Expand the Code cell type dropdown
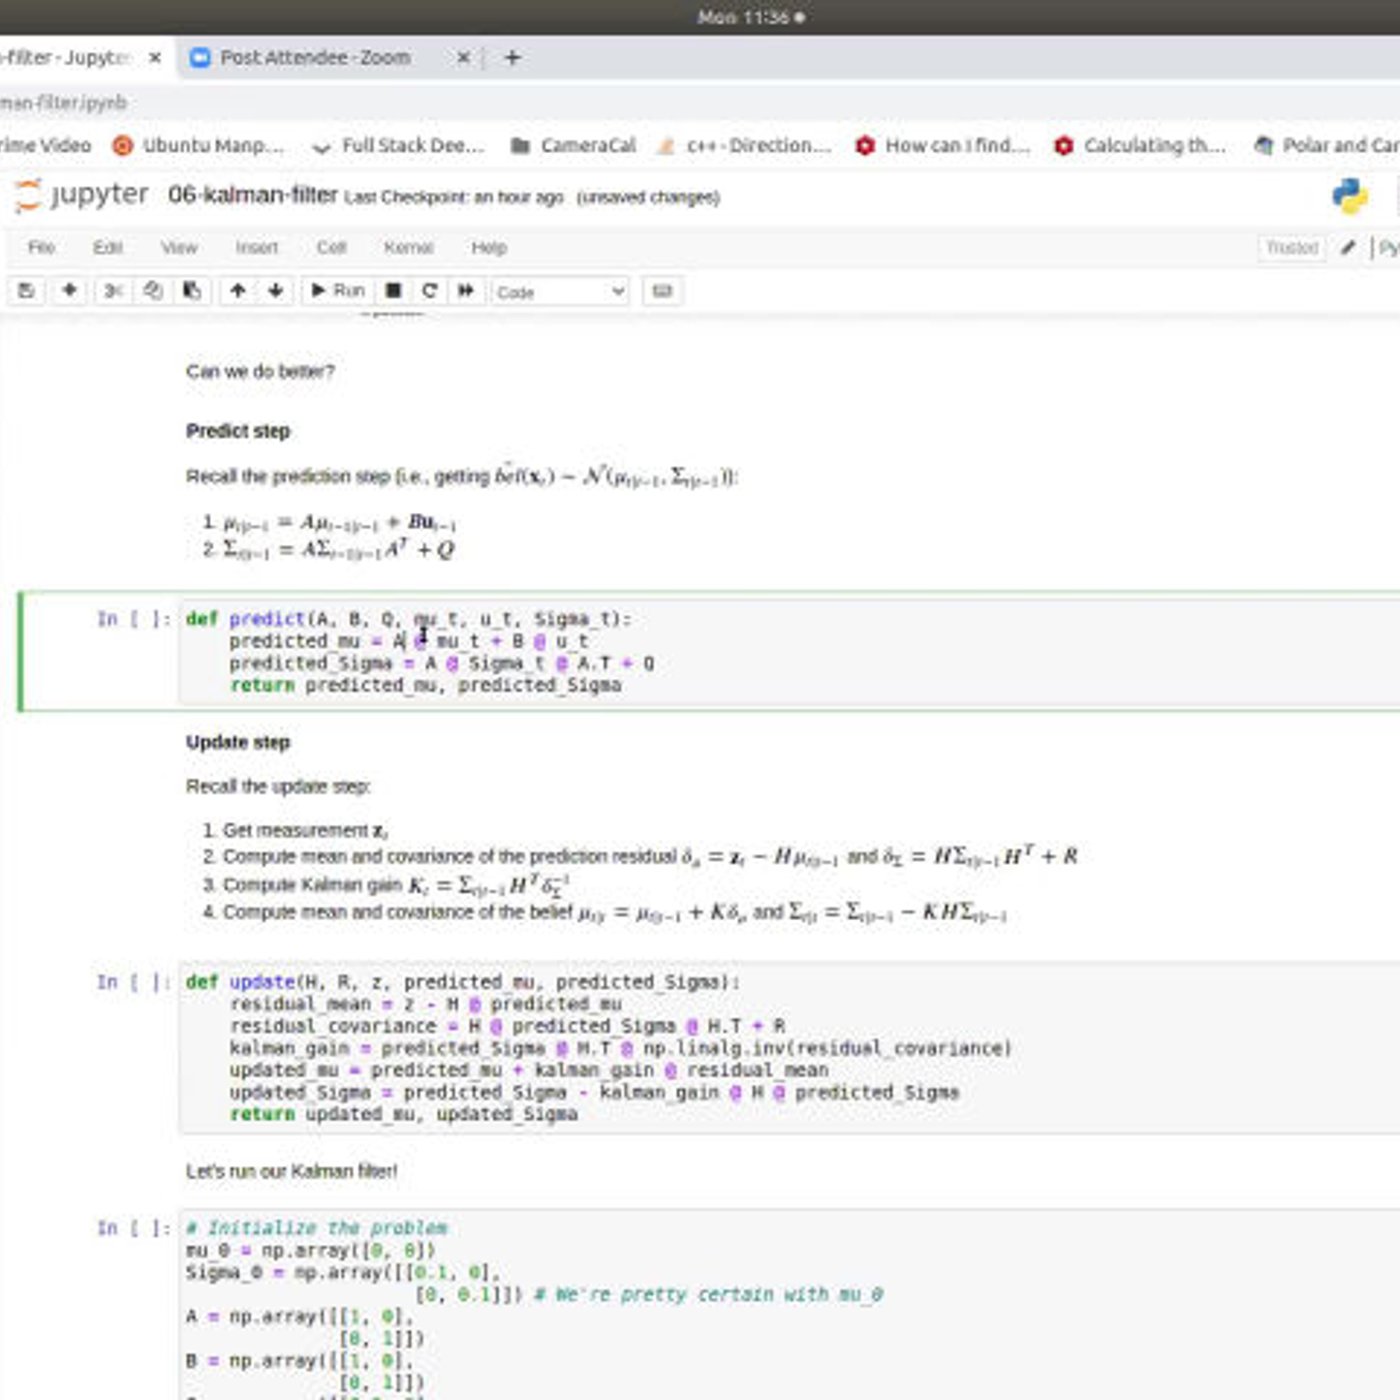Image resolution: width=1400 pixels, height=1400 pixels. click(x=560, y=292)
